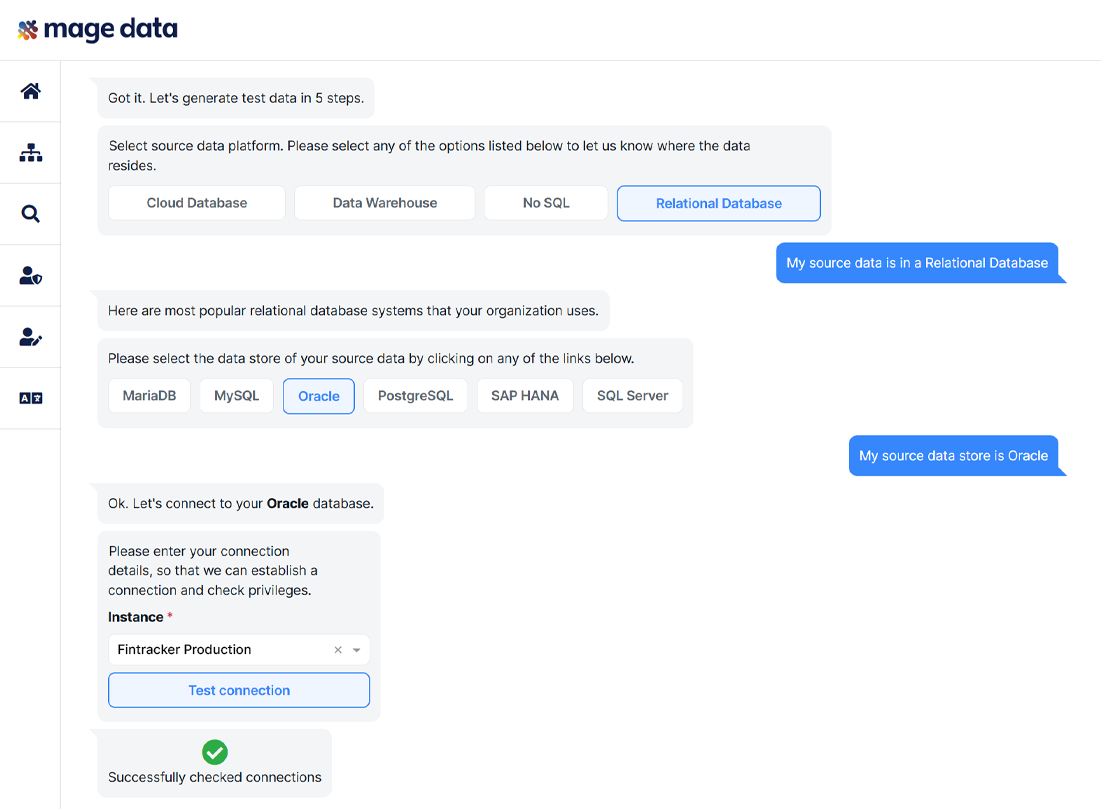Open the hierarchy diagram sidebar icon
This screenshot has width=1101, height=809.
pos(31,153)
